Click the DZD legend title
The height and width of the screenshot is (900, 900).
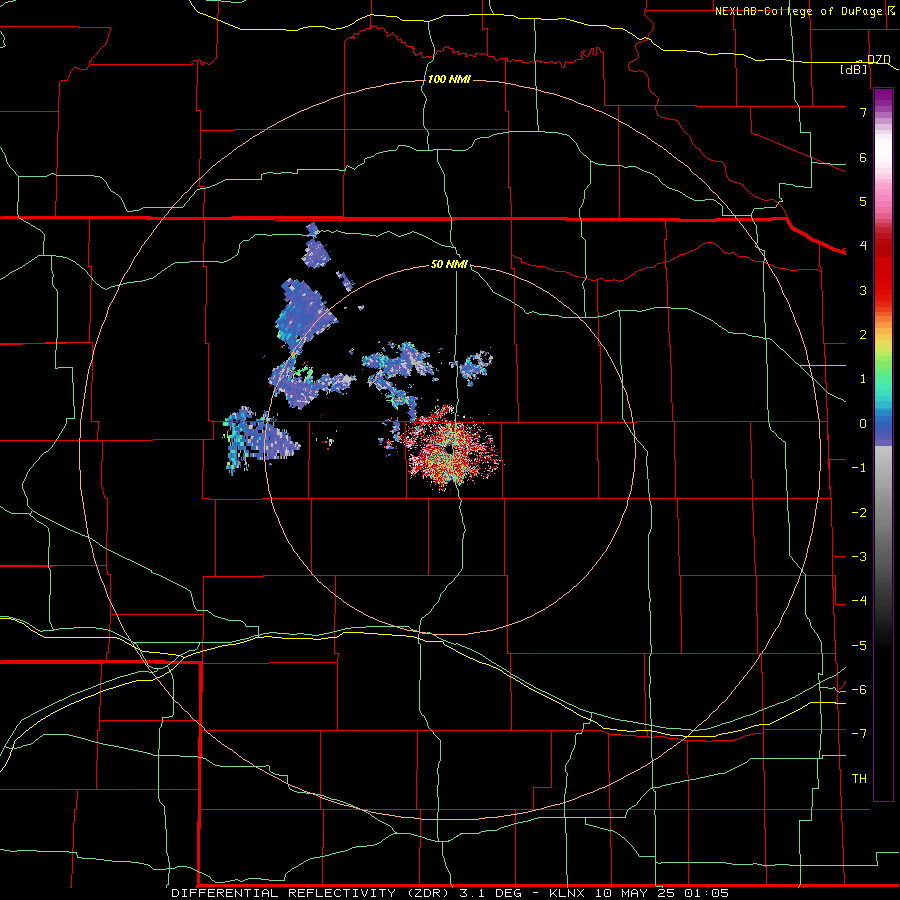click(879, 60)
